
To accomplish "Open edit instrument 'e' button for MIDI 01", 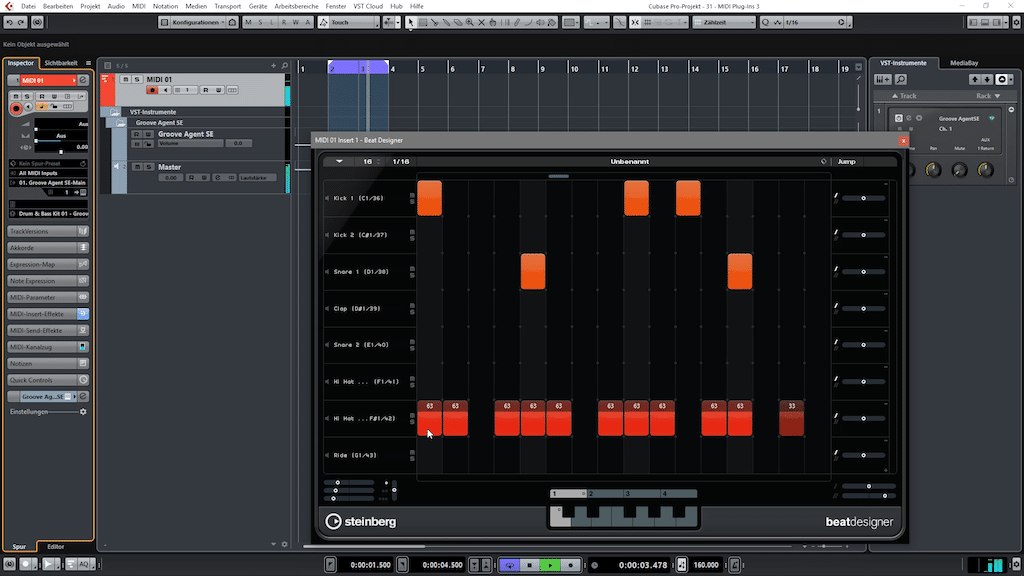I will tap(83, 80).
